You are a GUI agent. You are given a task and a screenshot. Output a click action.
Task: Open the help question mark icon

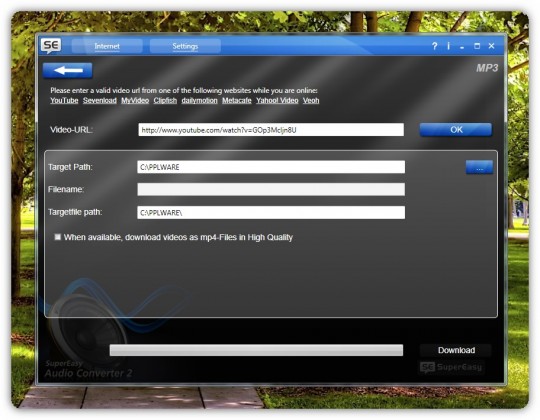pos(435,46)
